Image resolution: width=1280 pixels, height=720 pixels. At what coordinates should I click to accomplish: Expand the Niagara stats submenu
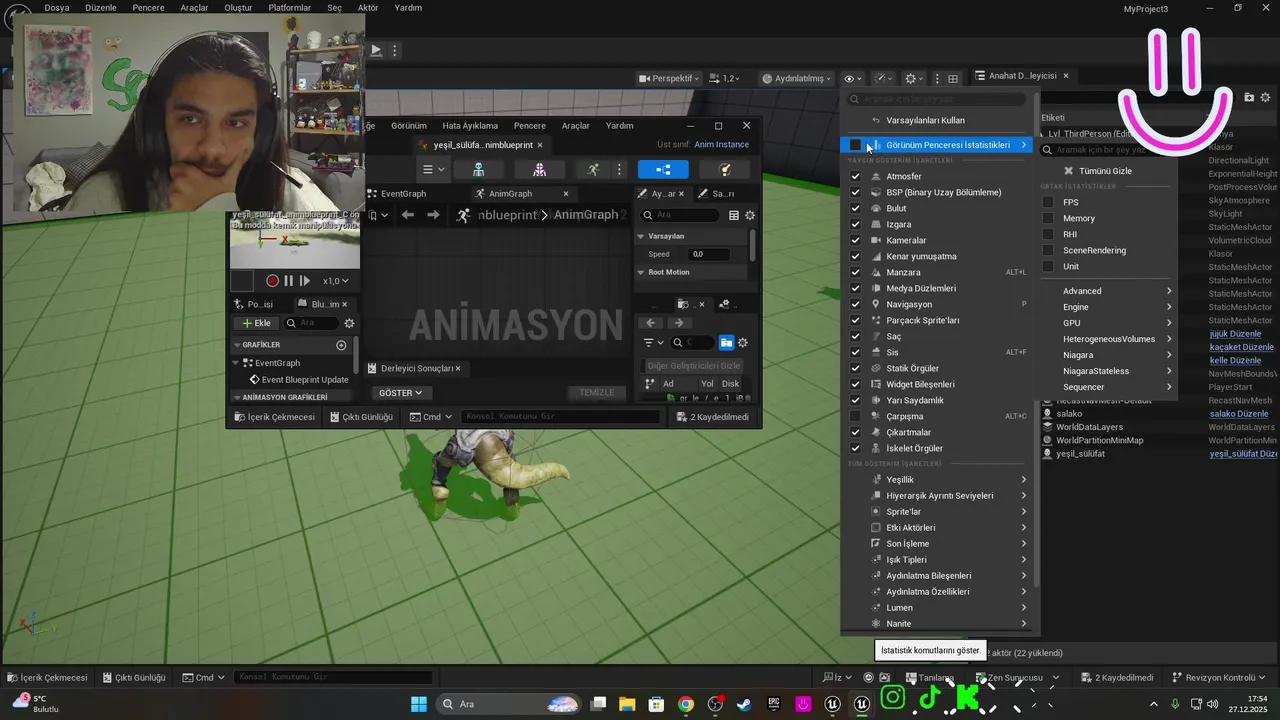tap(1107, 355)
